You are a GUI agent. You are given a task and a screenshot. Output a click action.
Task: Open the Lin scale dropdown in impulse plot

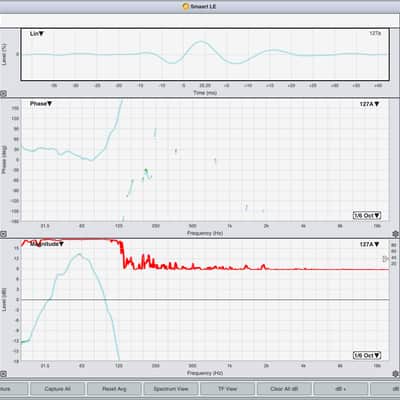tap(37, 34)
